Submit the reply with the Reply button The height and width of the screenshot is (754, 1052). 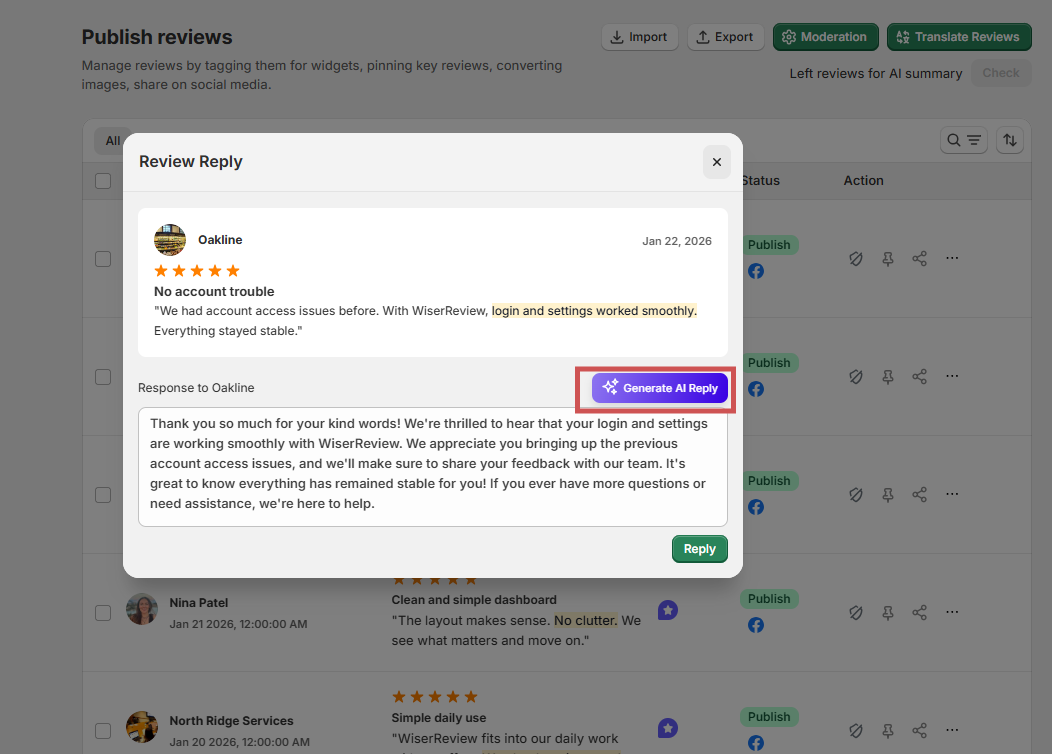tap(699, 548)
